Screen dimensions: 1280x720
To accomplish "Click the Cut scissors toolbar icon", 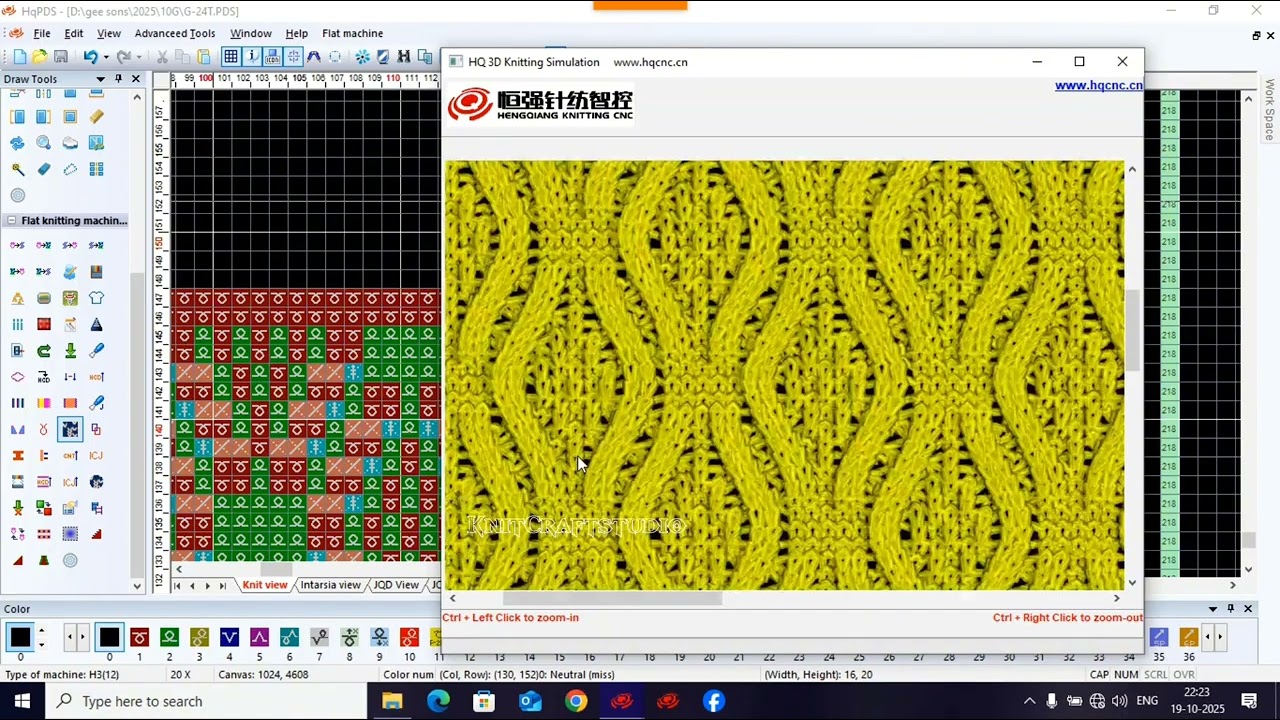I will tap(162, 57).
